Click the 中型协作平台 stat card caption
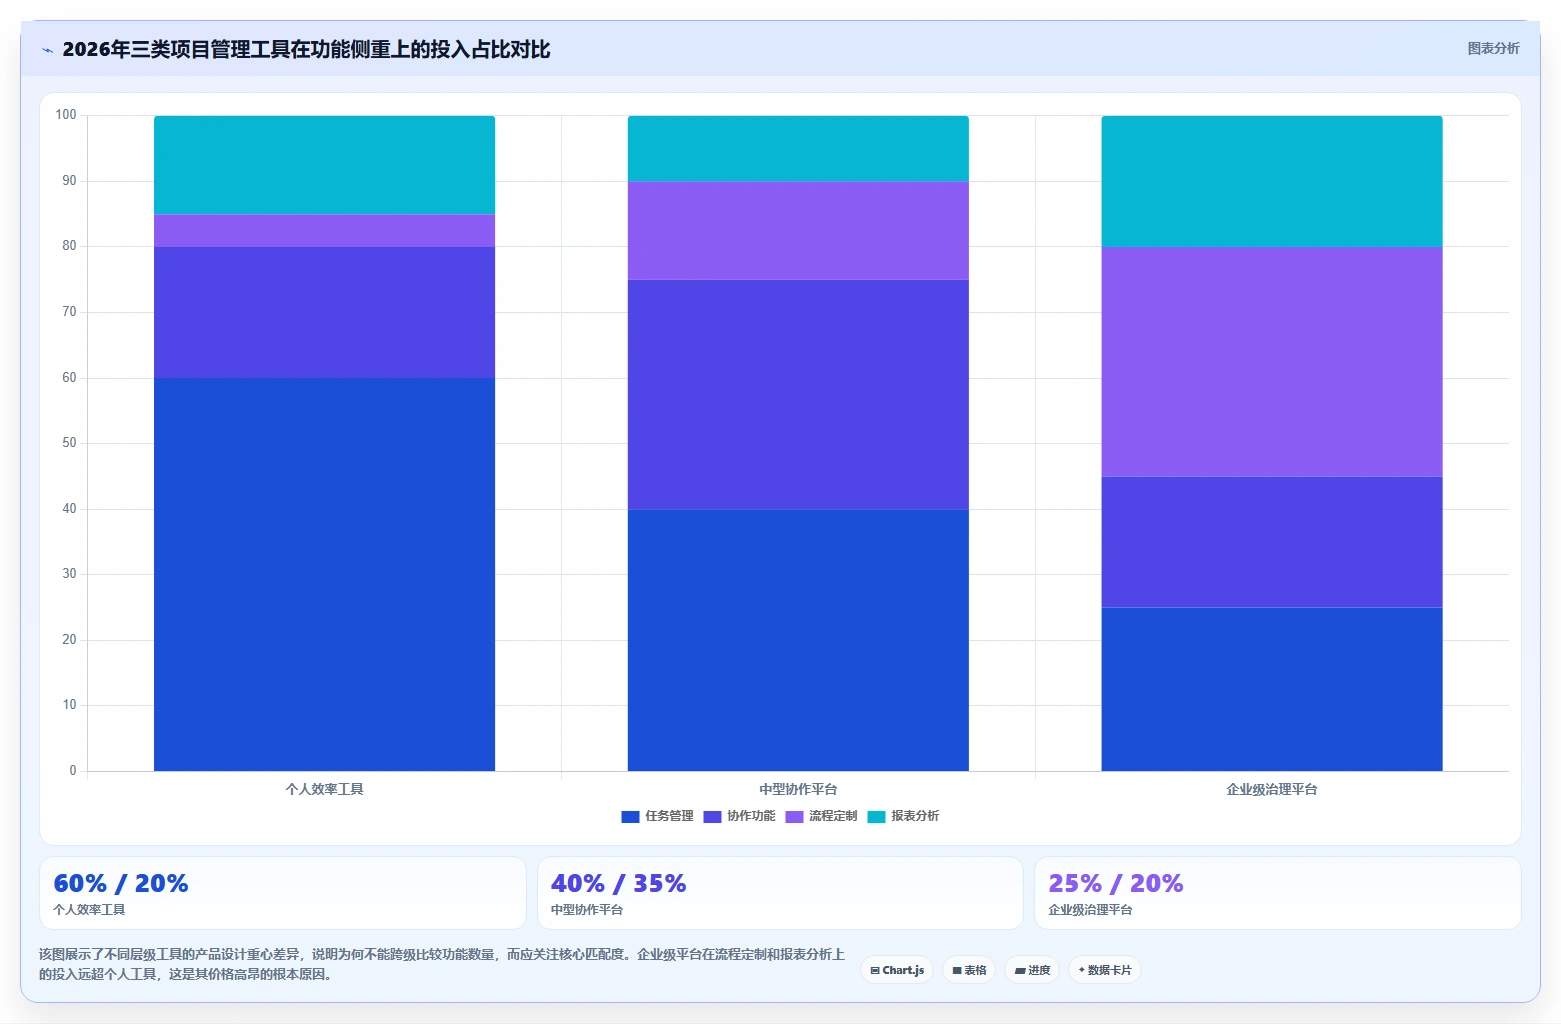The height and width of the screenshot is (1024, 1561). (x=587, y=910)
